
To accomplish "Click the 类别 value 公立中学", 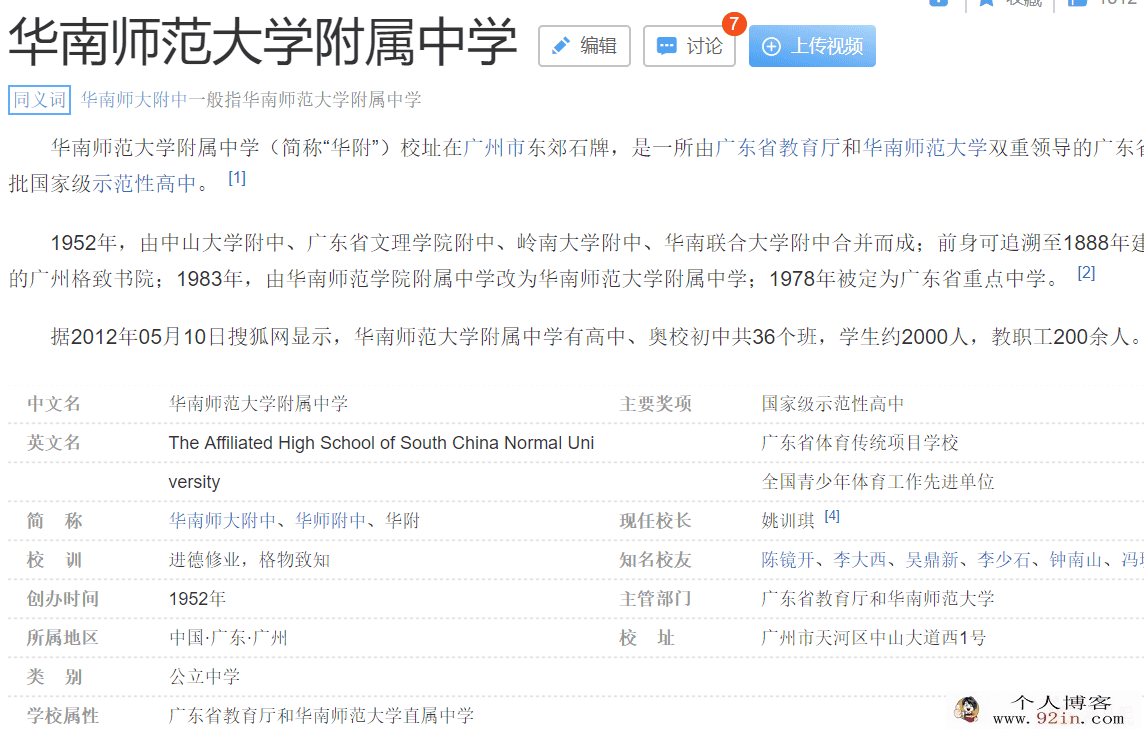I will [x=204, y=677].
